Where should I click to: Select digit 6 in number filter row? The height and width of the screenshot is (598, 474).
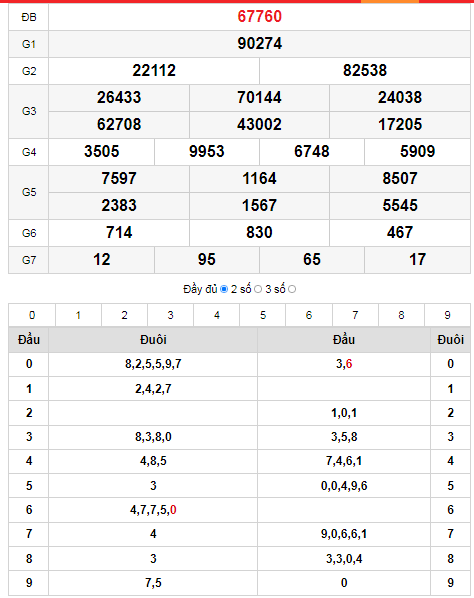tap(309, 315)
